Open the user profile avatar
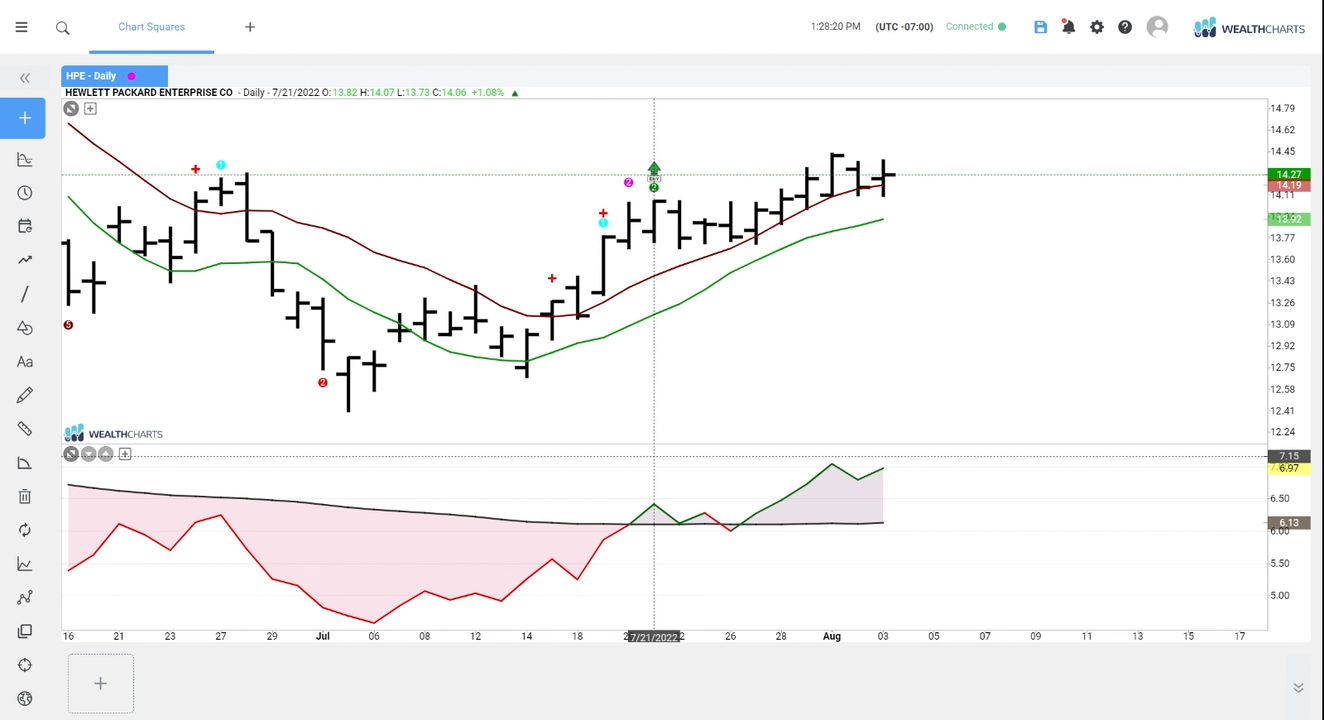The width and height of the screenshot is (1324, 720). tap(1157, 27)
